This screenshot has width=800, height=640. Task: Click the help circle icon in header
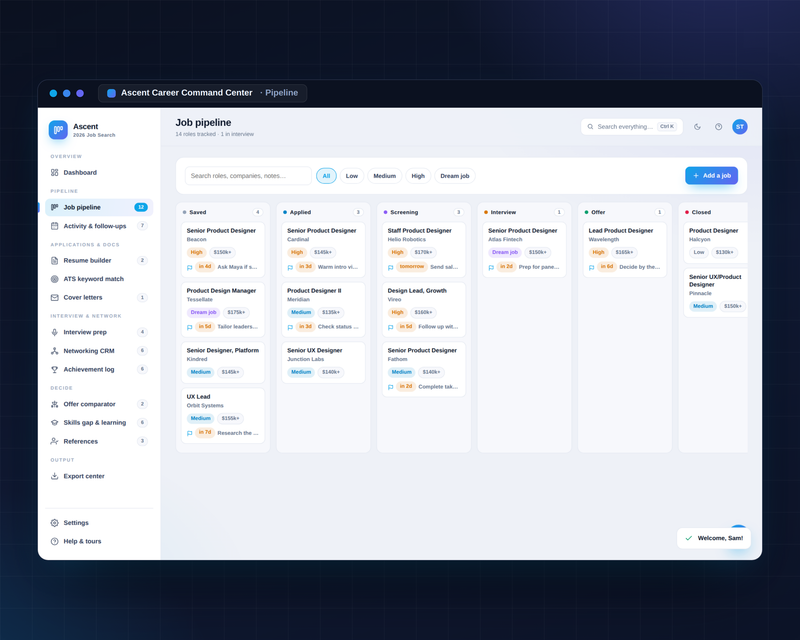[718, 127]
